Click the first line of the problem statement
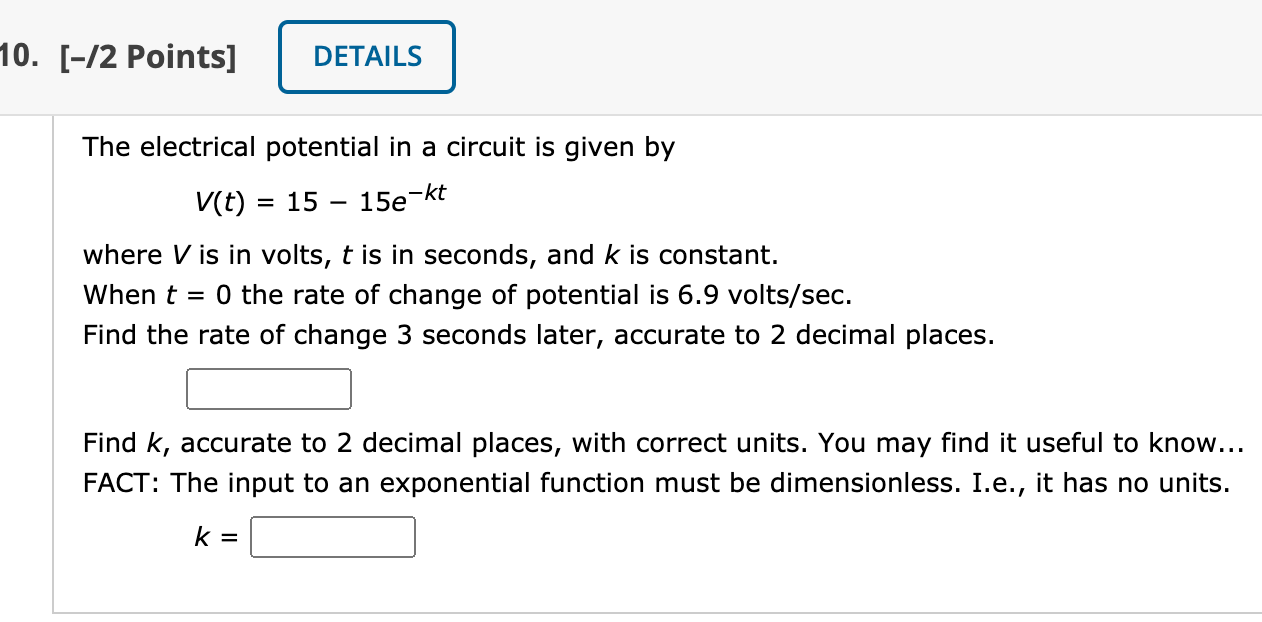Image resolution: width=1262 pixels, height=622 pixels. [x=378, y=147]
